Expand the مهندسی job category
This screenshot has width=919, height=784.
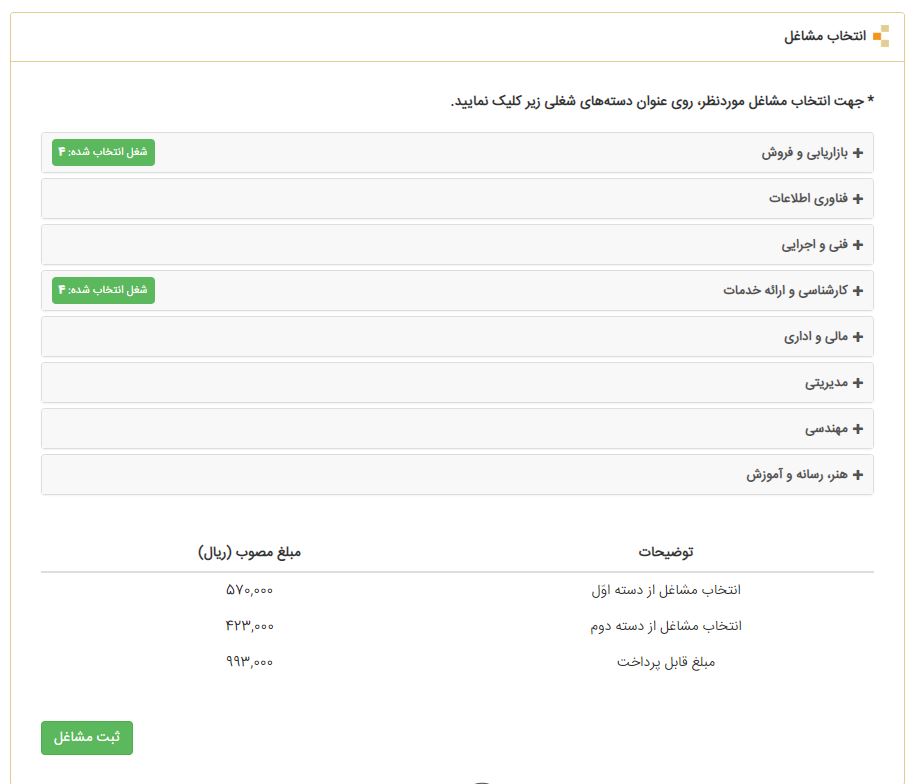(457, 429)
